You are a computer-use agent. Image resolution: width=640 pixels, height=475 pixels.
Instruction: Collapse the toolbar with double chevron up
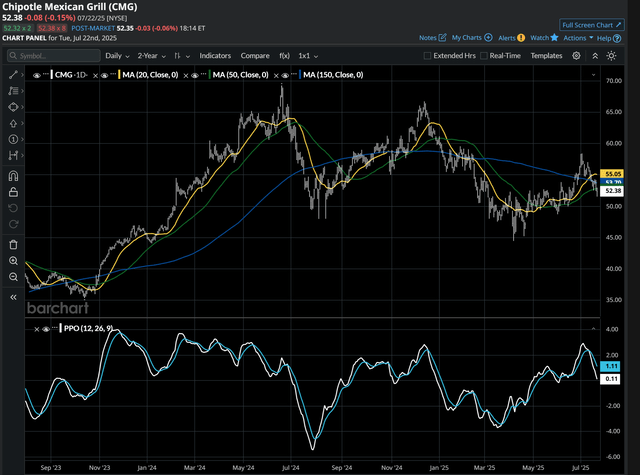point(595,56)
